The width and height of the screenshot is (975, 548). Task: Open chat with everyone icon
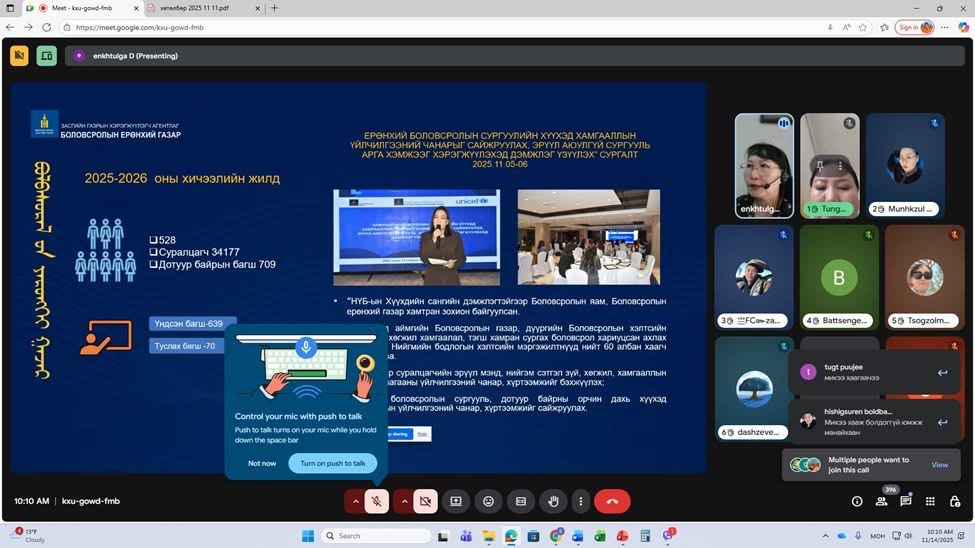click(906, 501)
